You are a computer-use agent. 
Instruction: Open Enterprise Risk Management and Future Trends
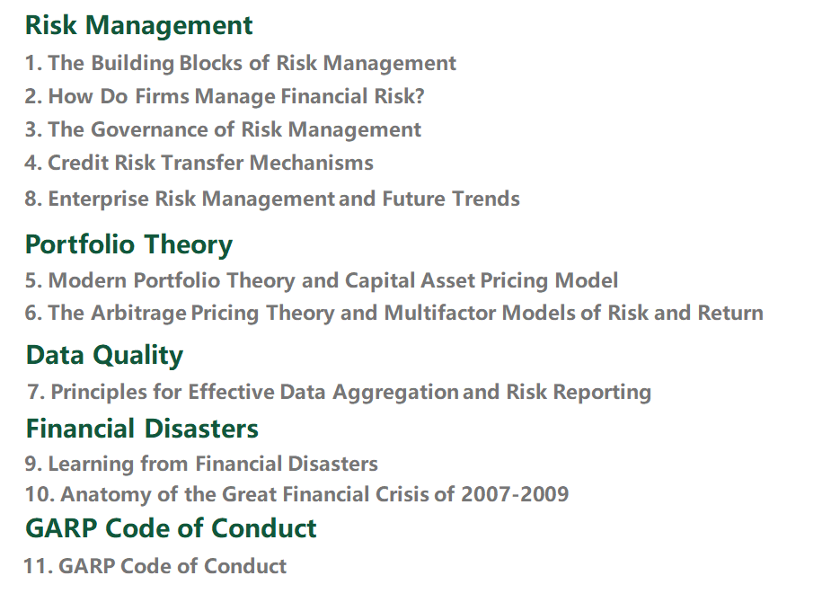click(272, 199)
